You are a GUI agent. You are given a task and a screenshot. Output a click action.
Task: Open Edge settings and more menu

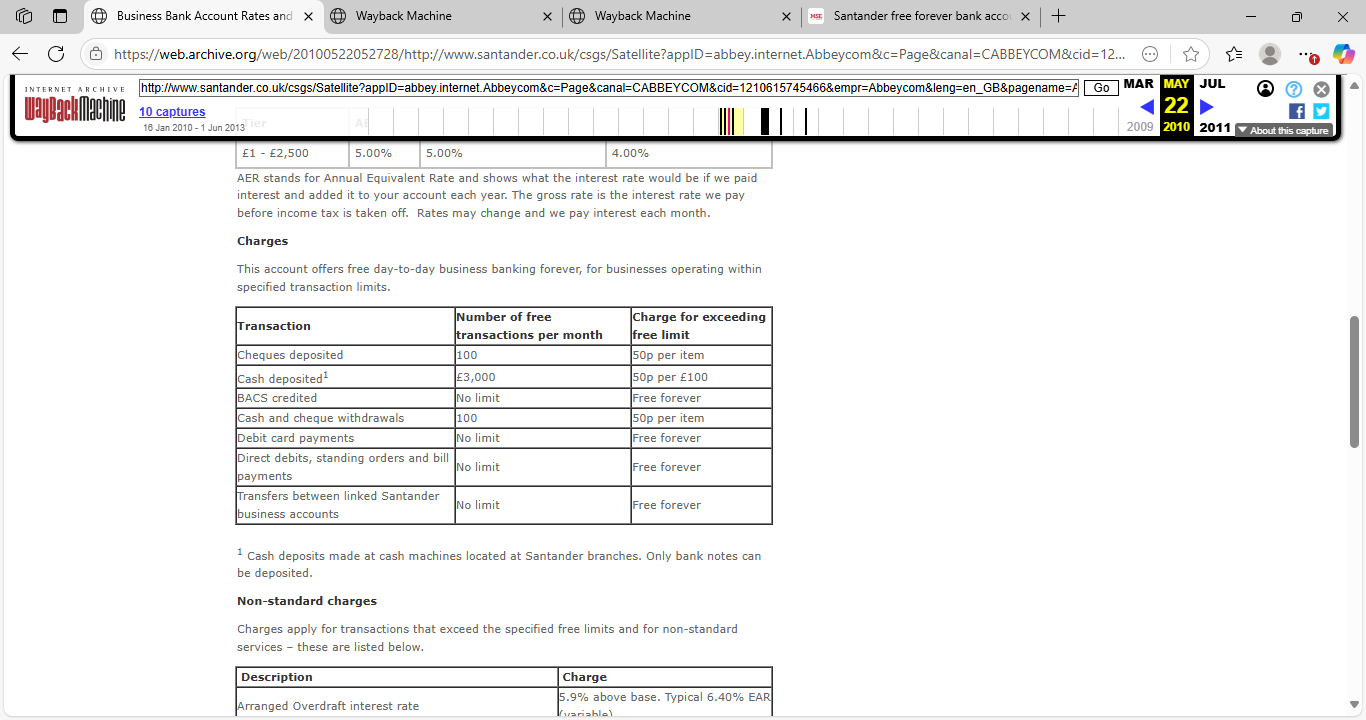(x=1305, y=54)
